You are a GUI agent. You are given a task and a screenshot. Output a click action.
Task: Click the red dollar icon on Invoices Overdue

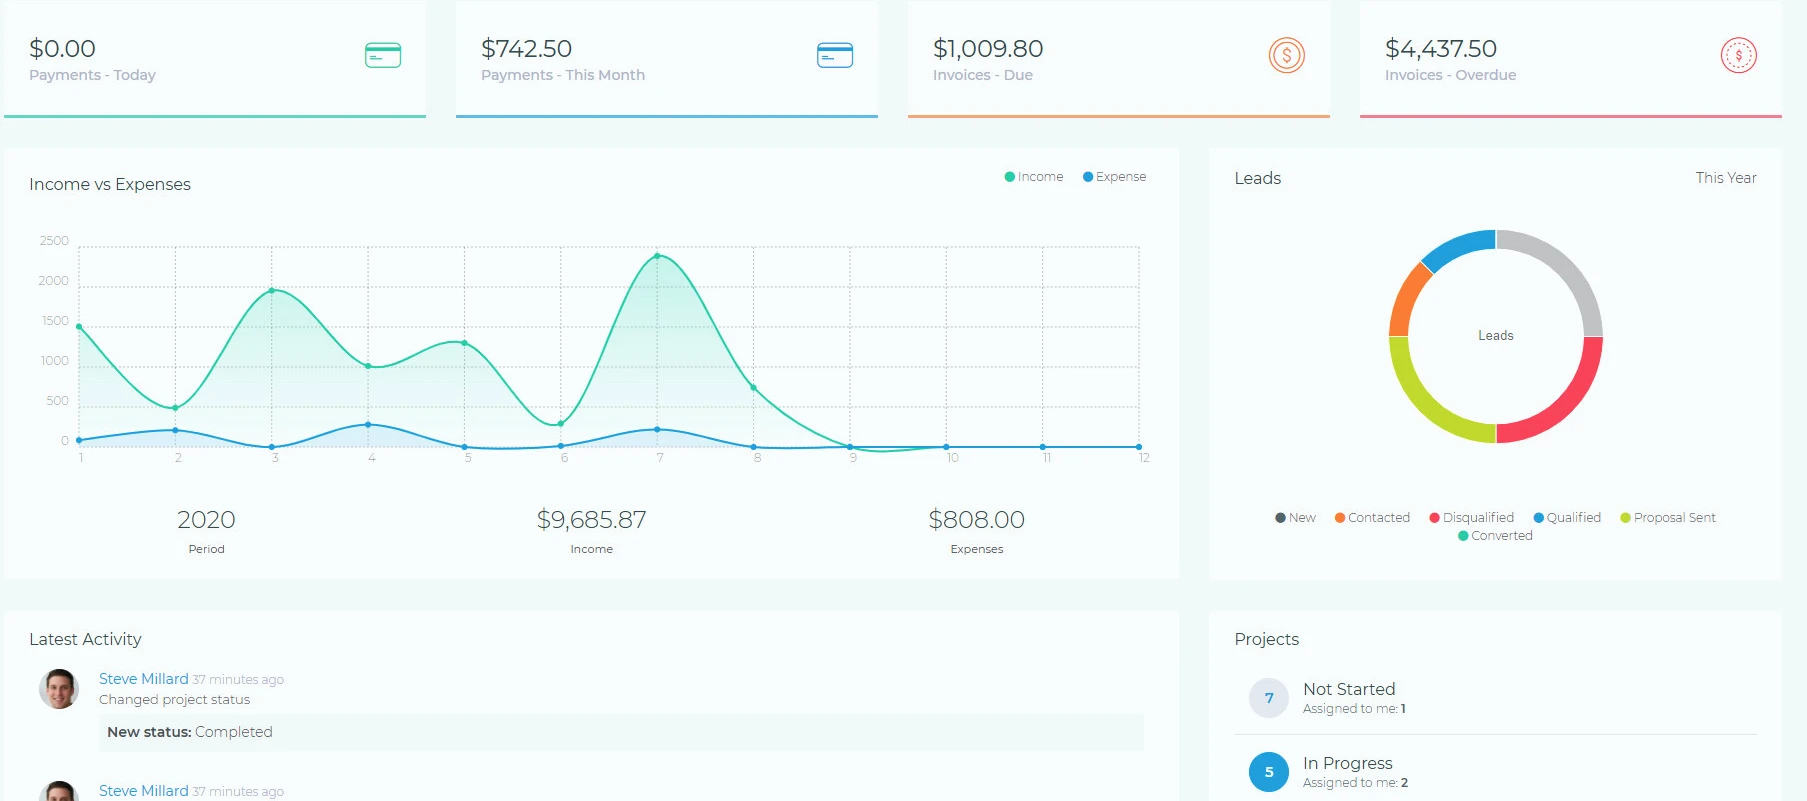(1738, 55)
